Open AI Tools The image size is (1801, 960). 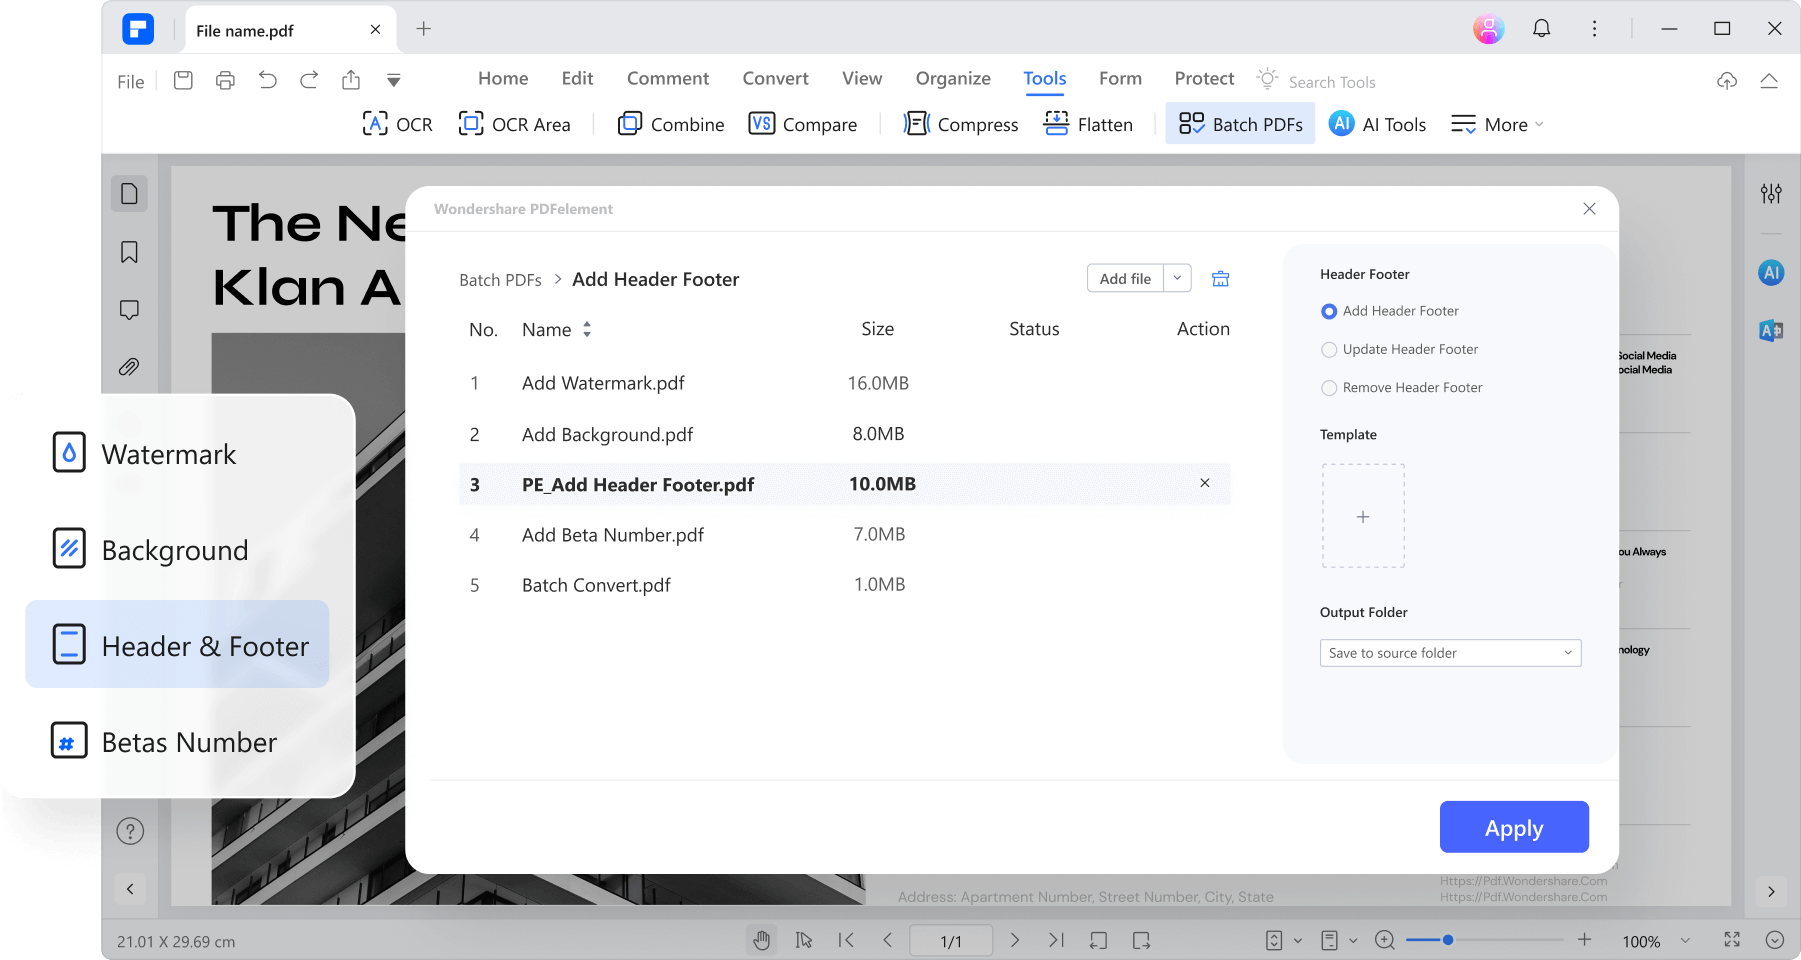(1378, 124)
